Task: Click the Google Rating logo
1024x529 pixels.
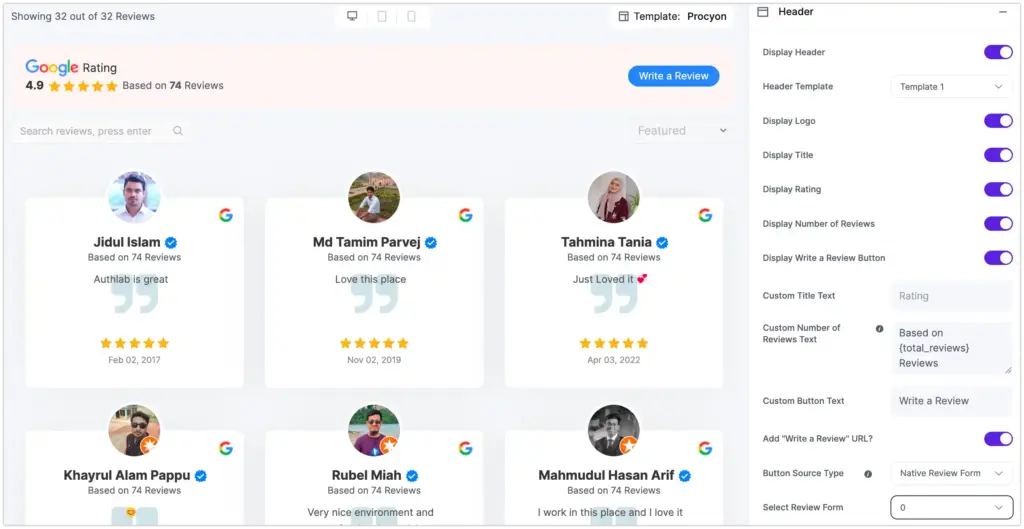Action: [52, 67]
